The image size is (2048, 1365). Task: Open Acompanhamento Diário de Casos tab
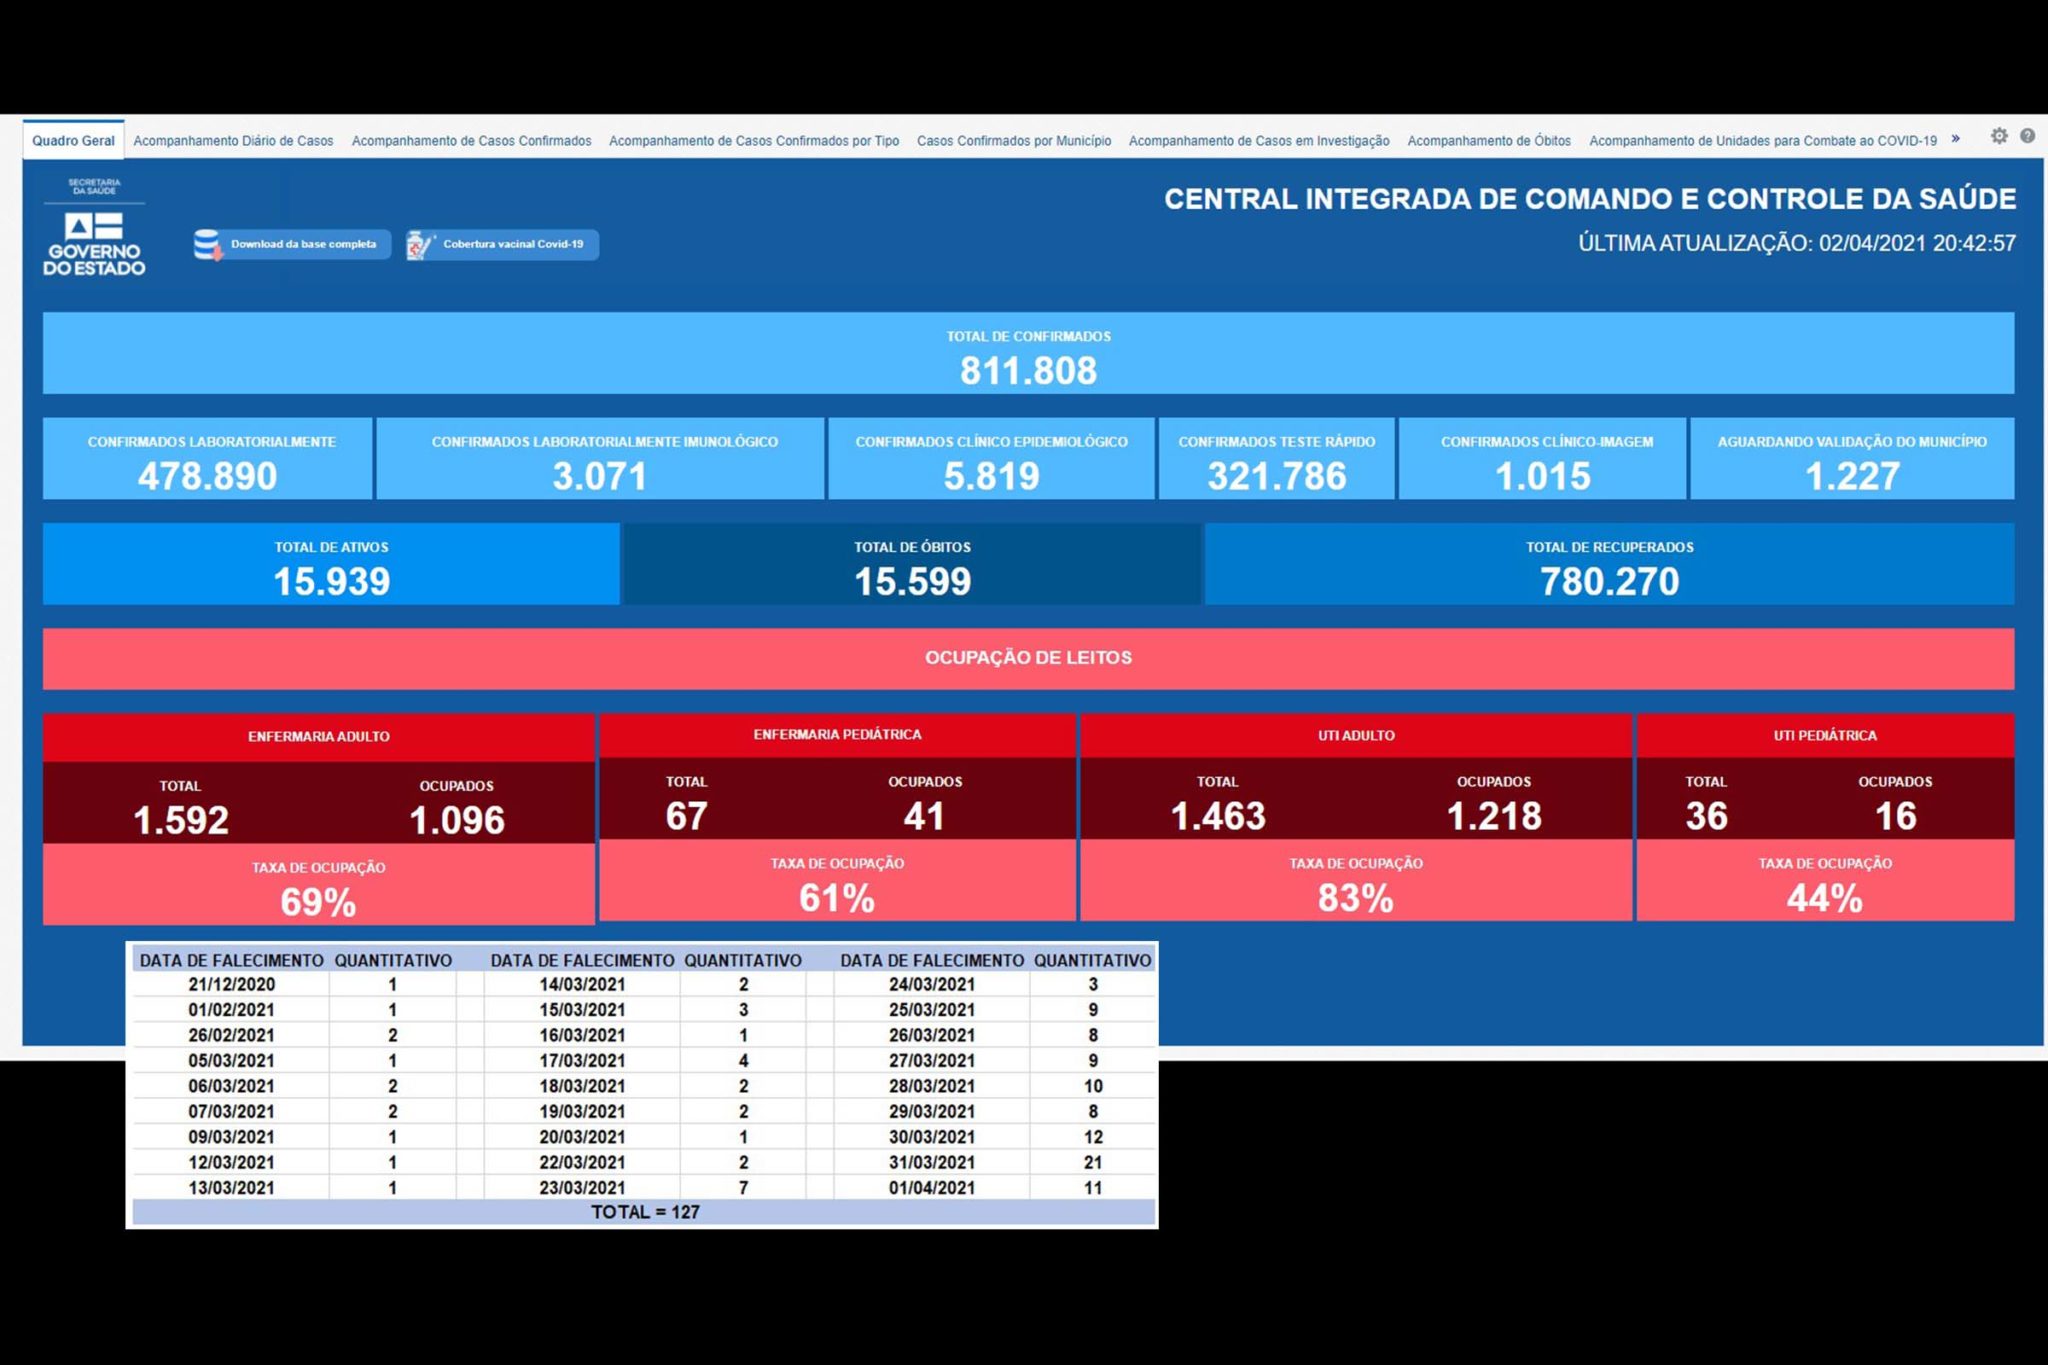[233, 141]
